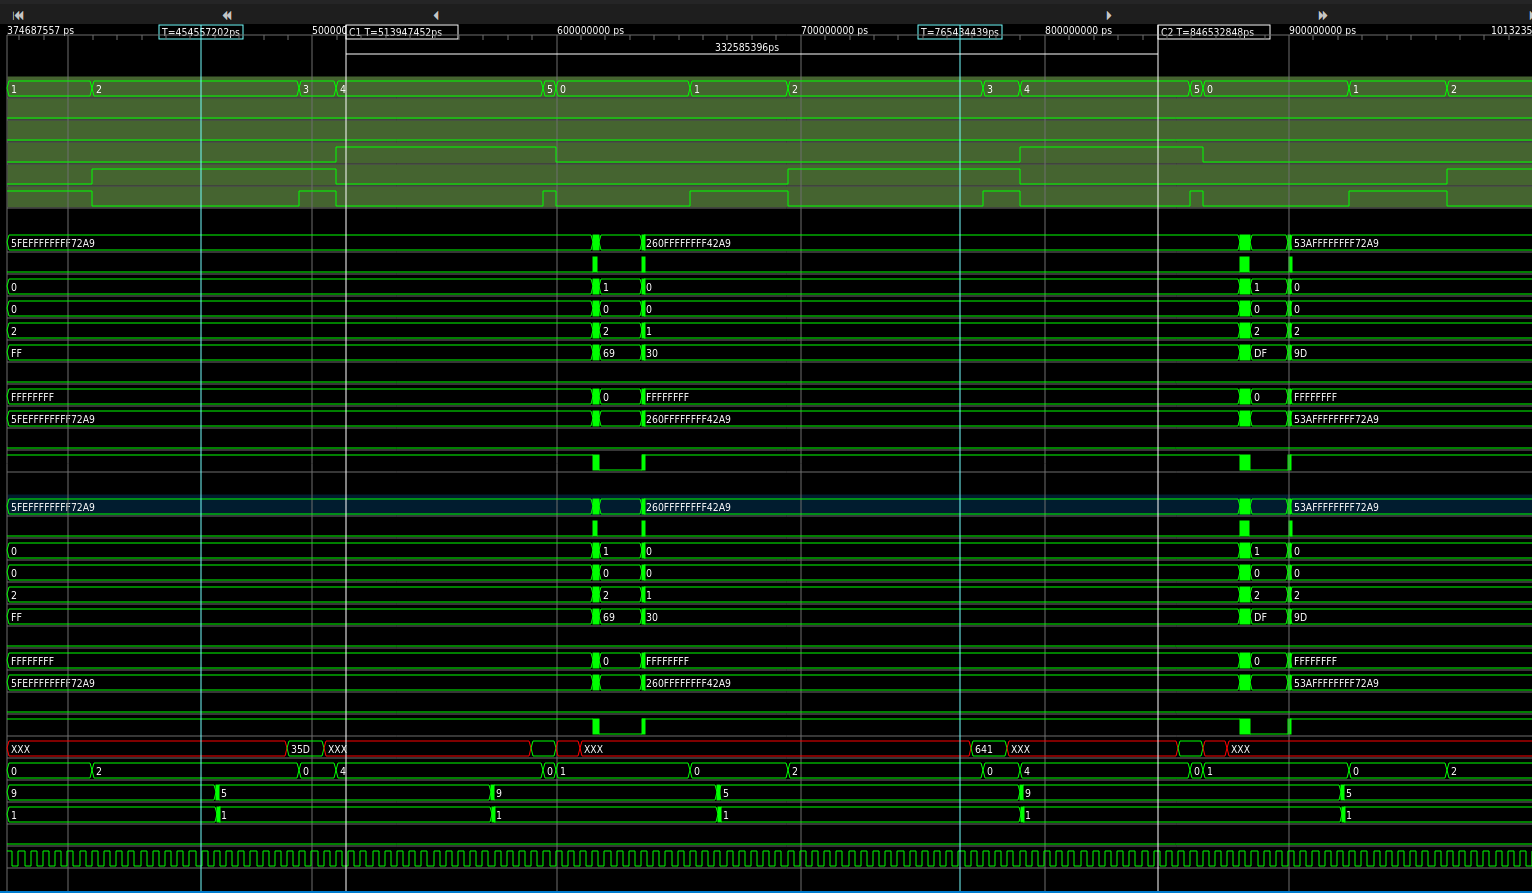
Task: Click the fast-rewind double-arrow icon
Action: coord(226,15)
